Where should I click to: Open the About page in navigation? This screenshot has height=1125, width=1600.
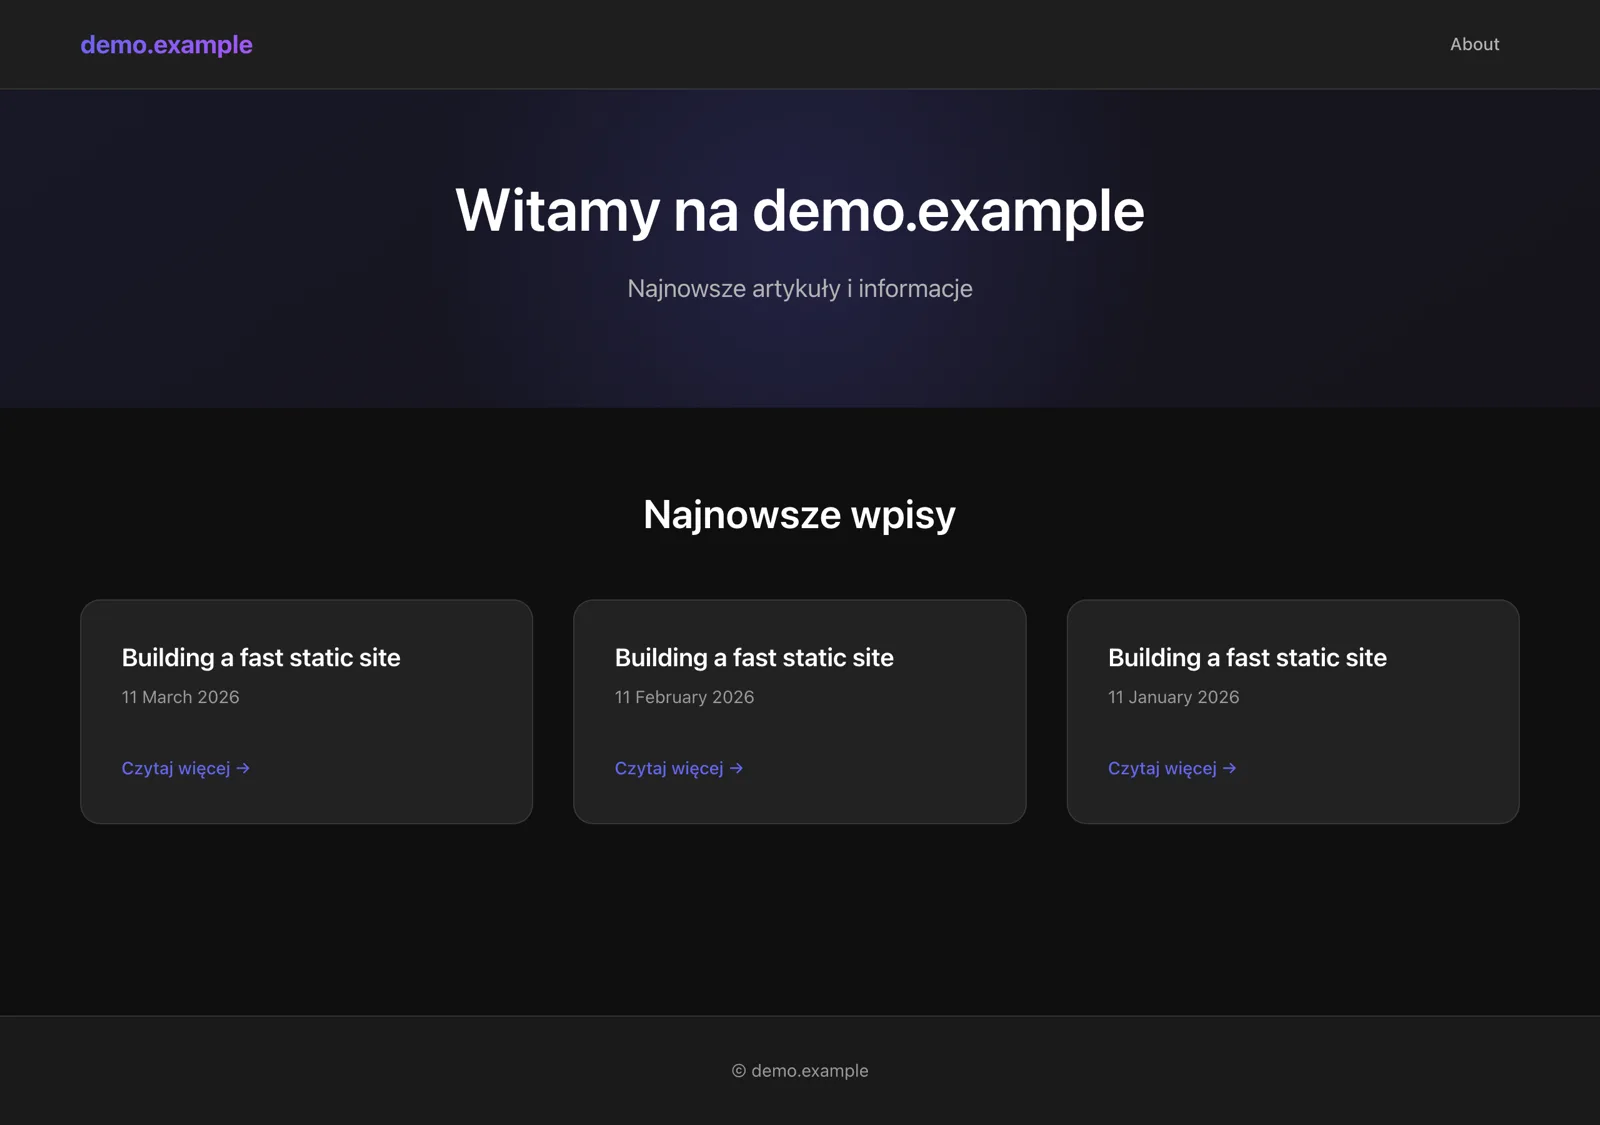coord(1474,44)
